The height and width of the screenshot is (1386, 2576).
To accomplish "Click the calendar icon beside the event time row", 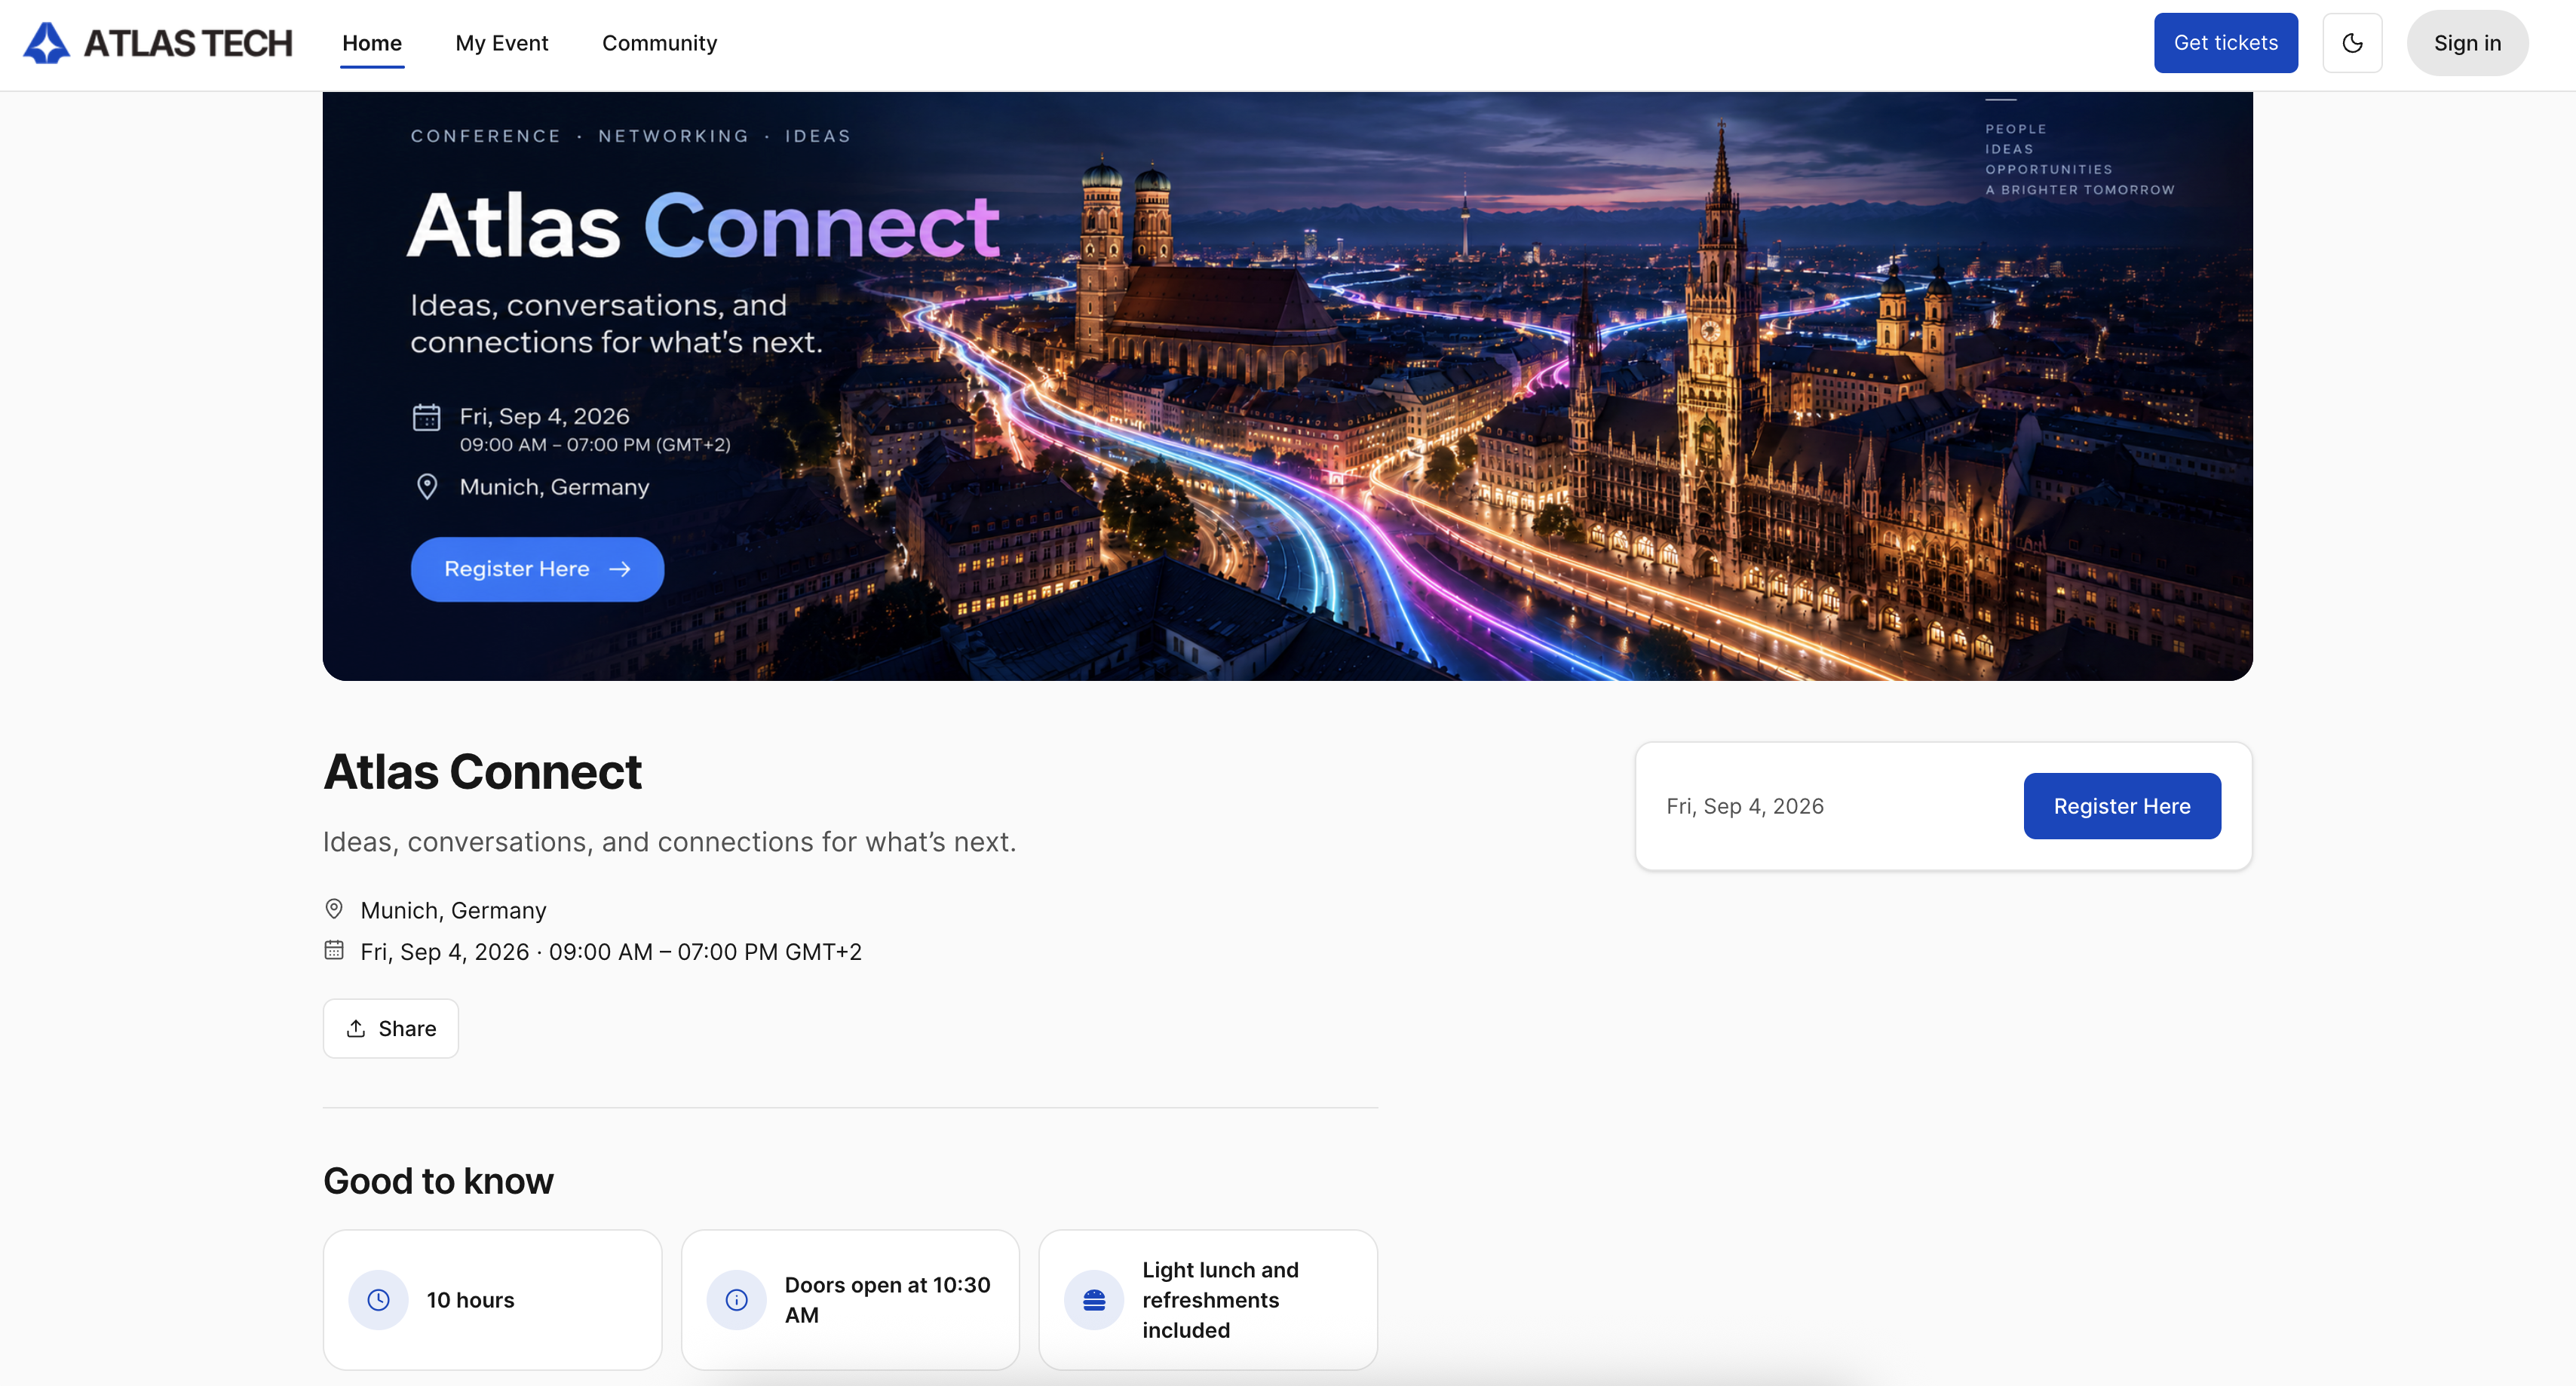I will coord(334,950).
